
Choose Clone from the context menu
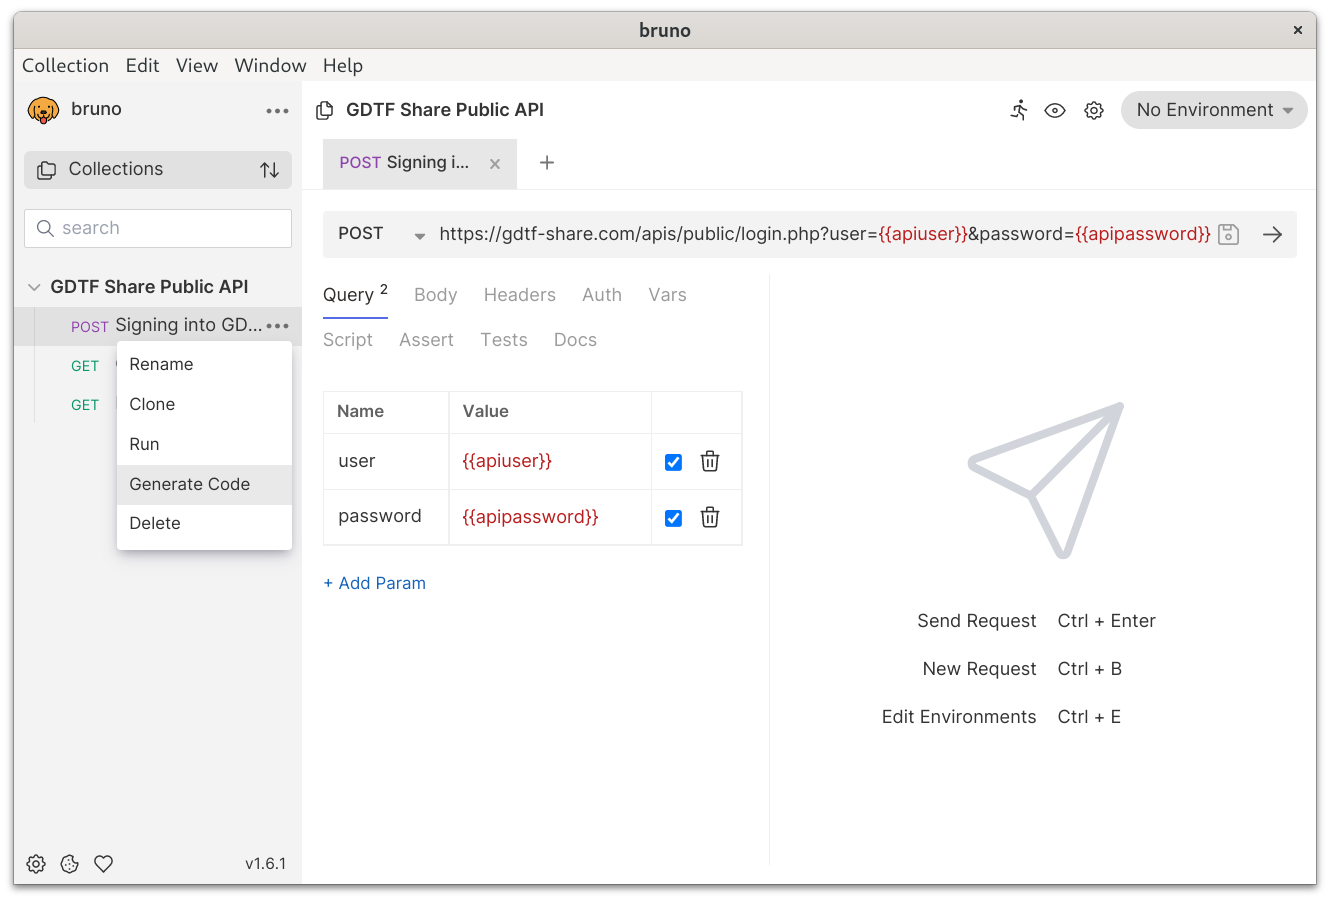204,405
